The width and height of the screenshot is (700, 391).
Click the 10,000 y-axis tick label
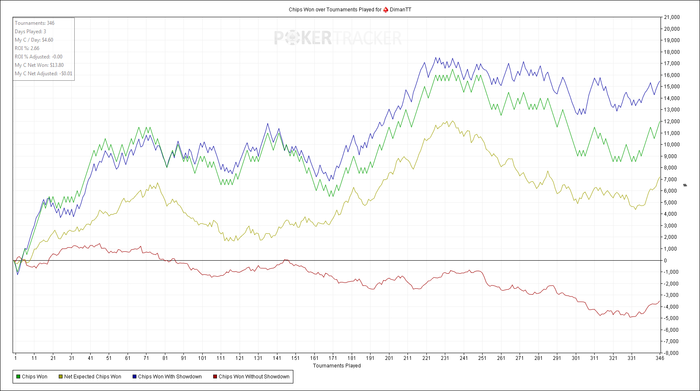click(x=672, y=145)
